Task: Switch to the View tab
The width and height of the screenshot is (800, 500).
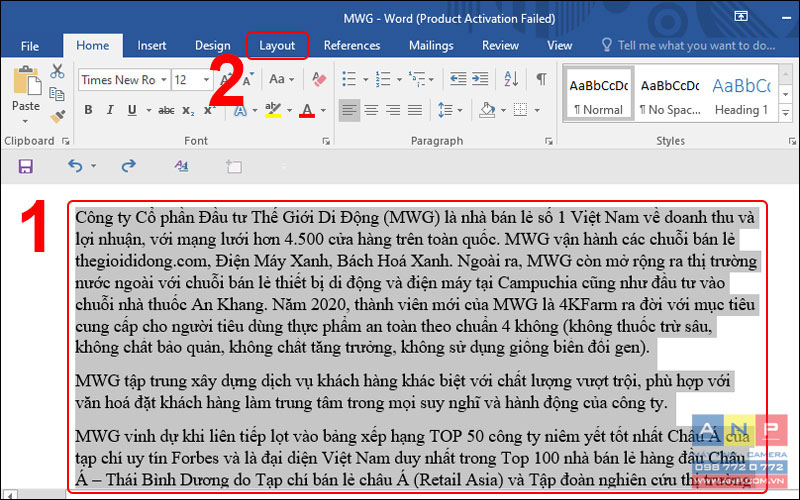Action: pos(559,45)
